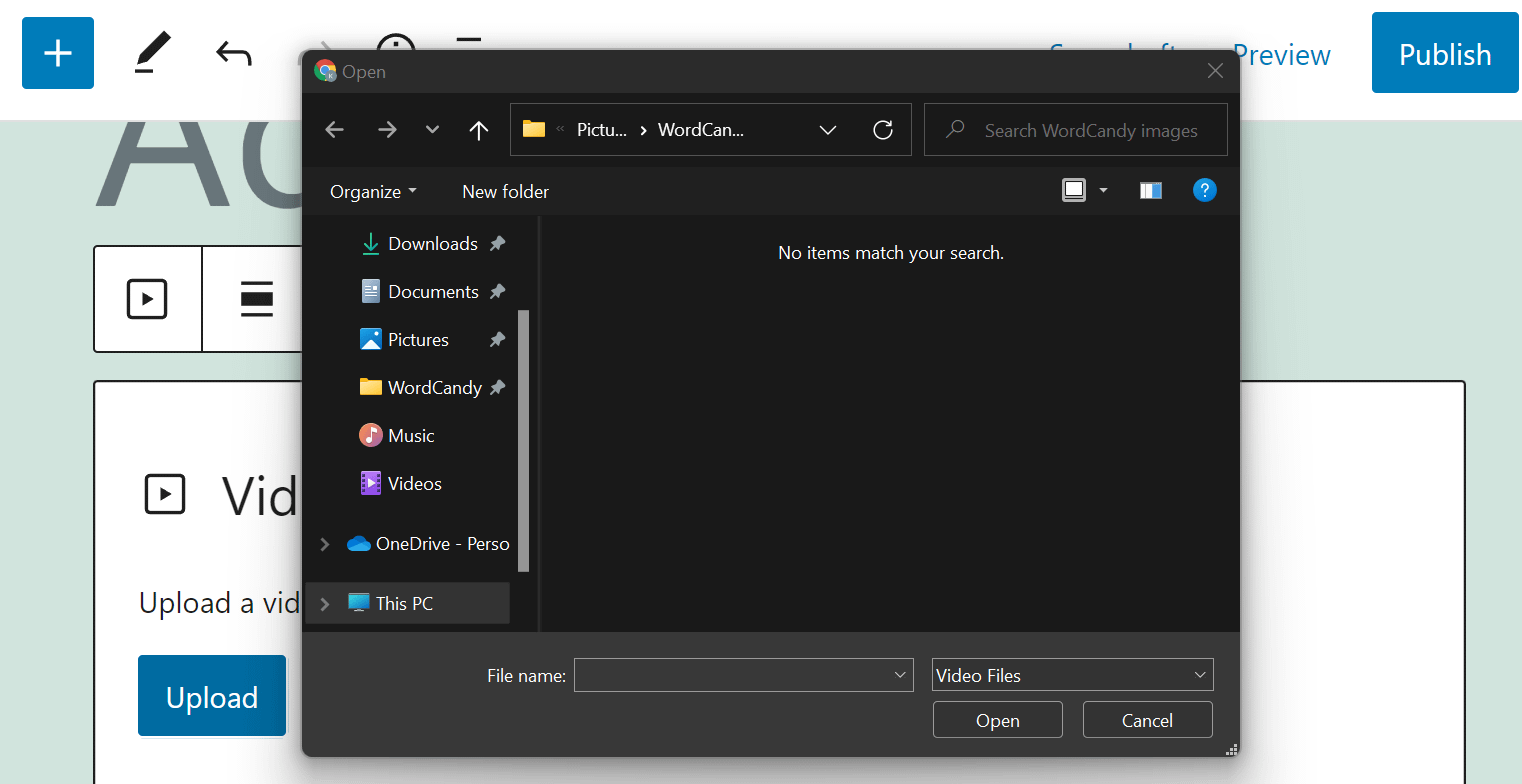The height and width of the screenshot is (784, 1522).
Task: Open the Organize menu
Action: [x=371, y=191]
